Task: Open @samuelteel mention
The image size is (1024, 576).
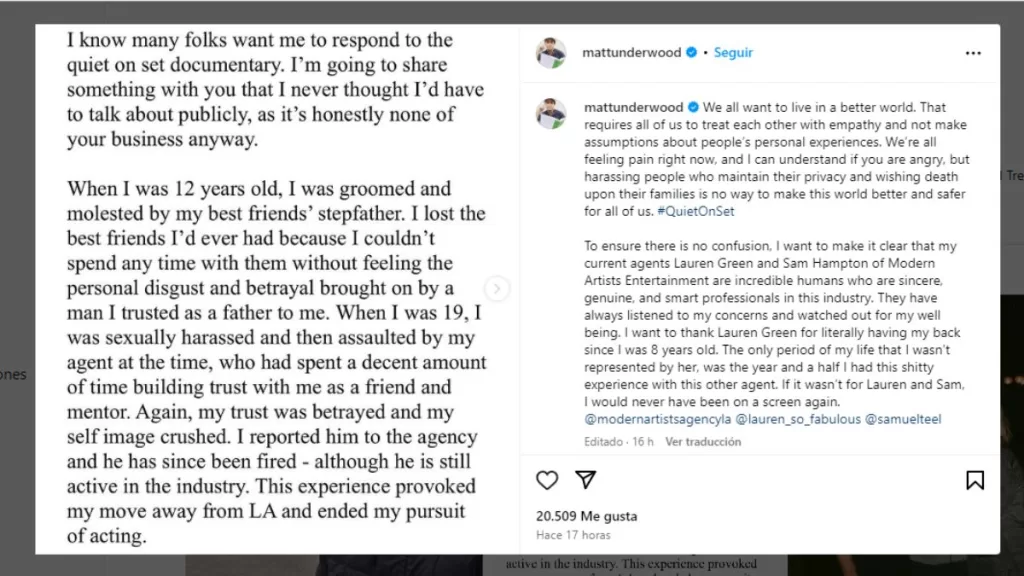Action: coord(904,419)
